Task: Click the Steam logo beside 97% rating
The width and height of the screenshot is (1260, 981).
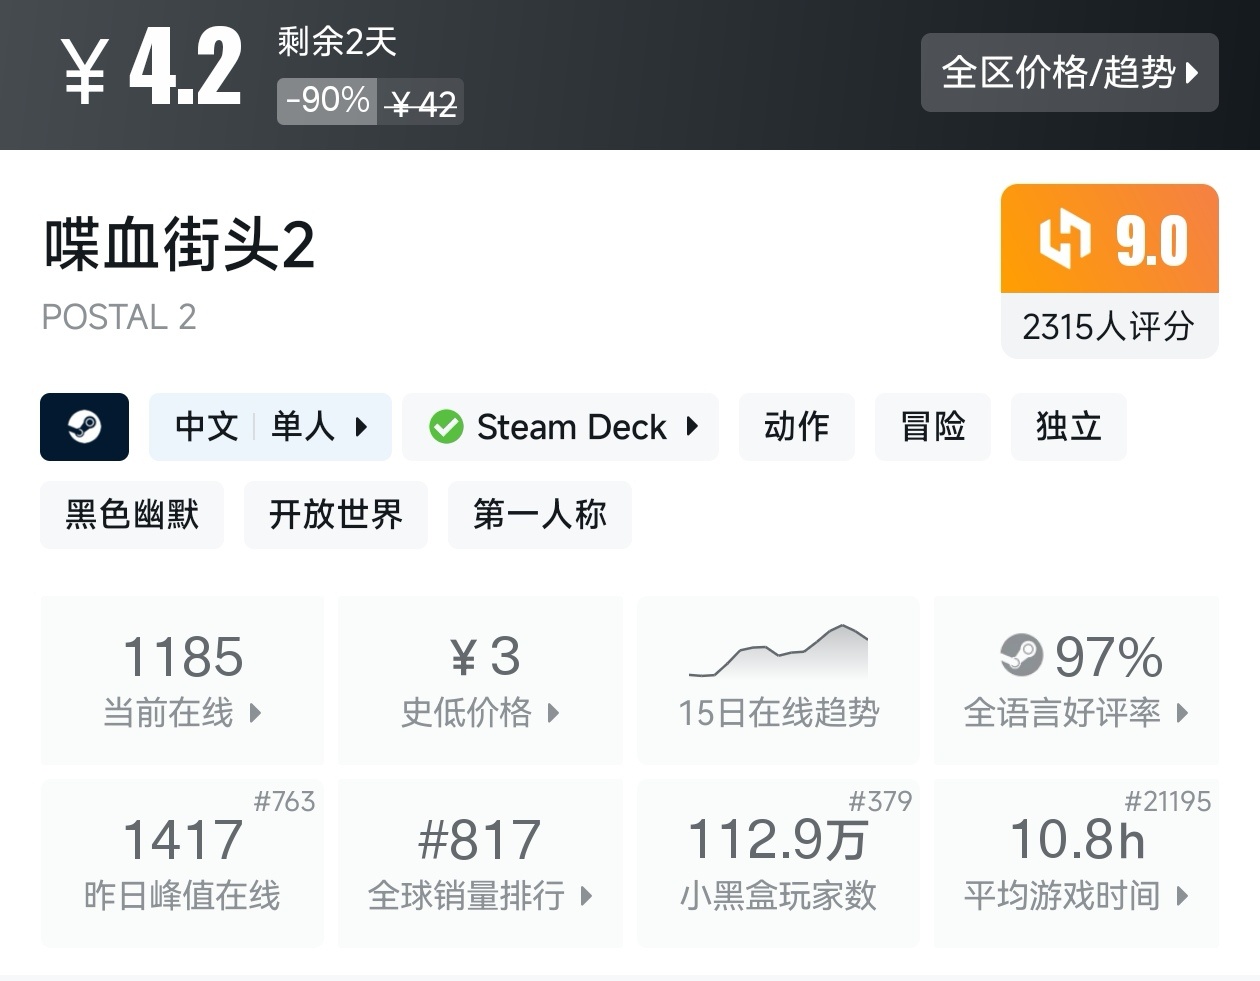Action: (x=1021, y=656)
